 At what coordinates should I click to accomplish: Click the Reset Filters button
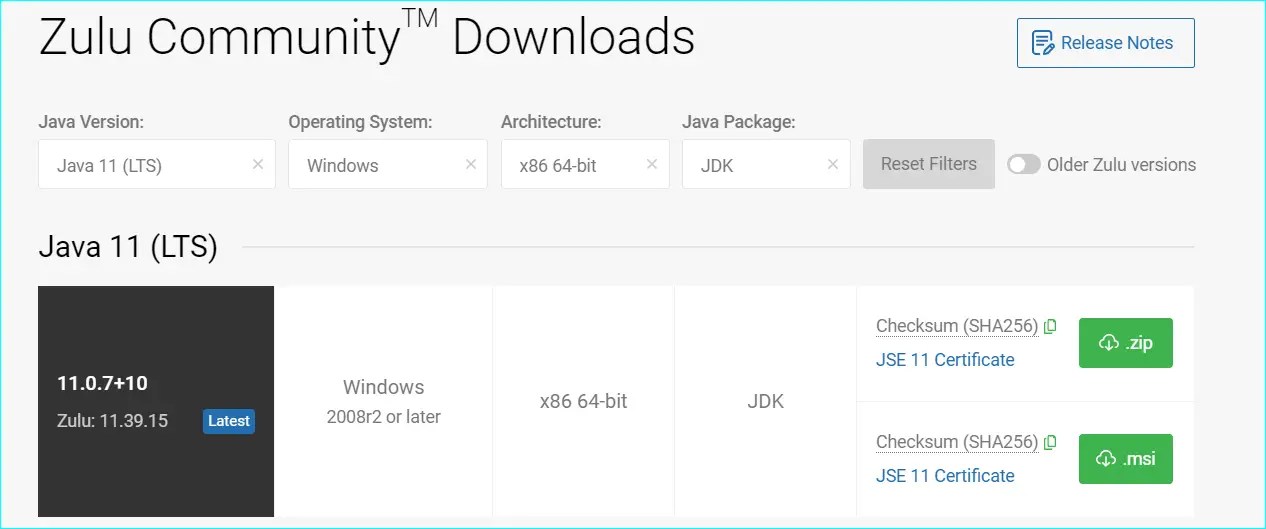pyautogui.click(x=929, y=164)
